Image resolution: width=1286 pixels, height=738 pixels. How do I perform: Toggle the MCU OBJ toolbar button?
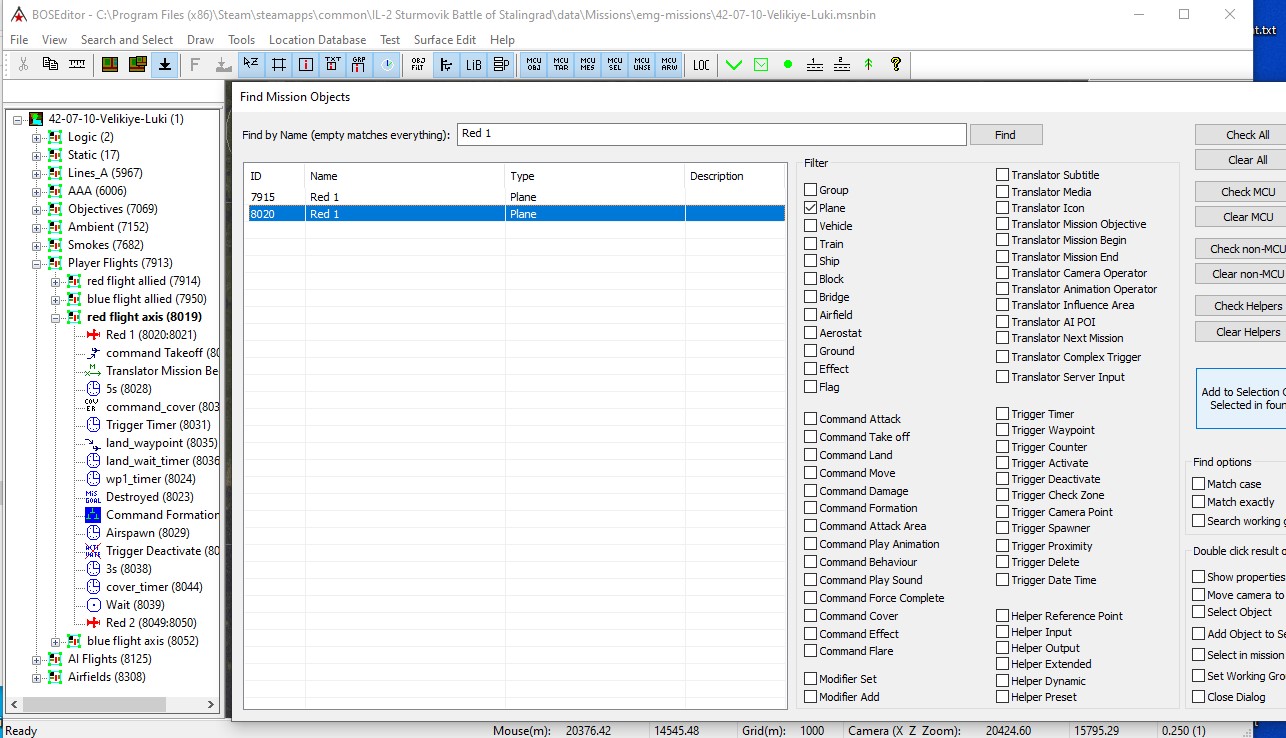tap(534, 64)
